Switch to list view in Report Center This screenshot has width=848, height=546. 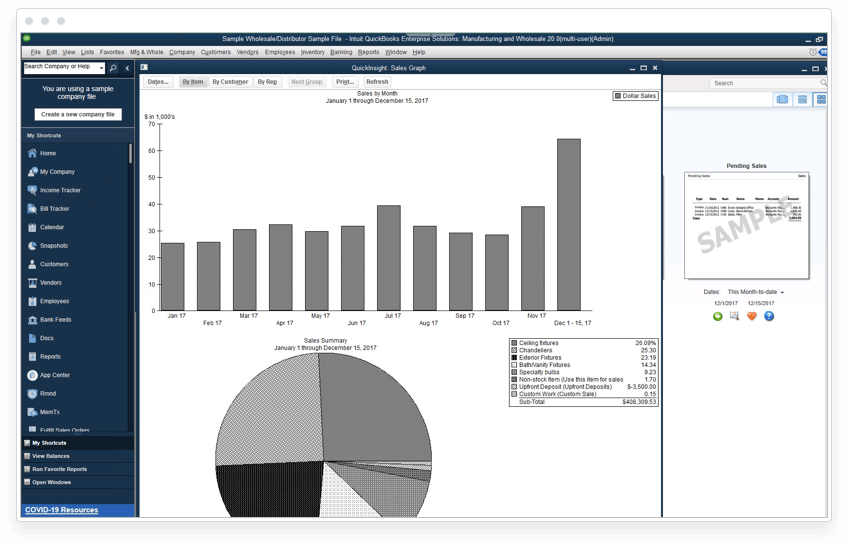pos(802,99)
